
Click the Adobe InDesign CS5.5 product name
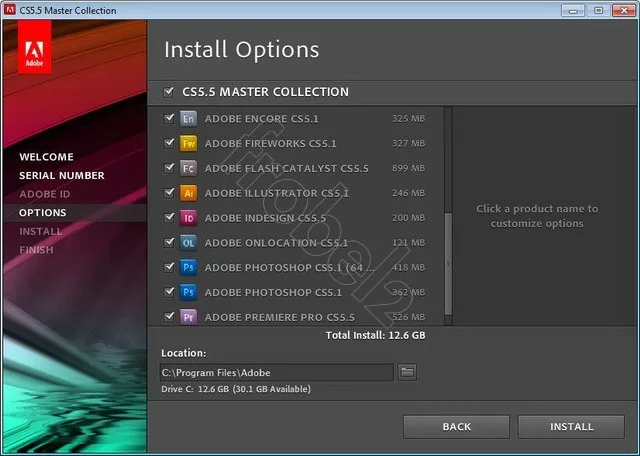point(265,218)
